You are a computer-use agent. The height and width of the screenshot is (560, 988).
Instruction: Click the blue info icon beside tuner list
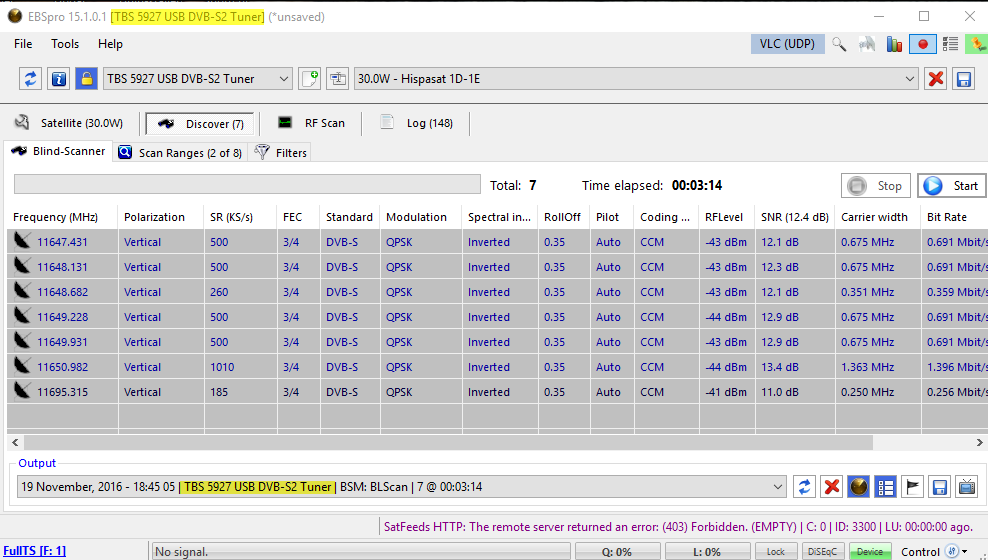[59, 79]
